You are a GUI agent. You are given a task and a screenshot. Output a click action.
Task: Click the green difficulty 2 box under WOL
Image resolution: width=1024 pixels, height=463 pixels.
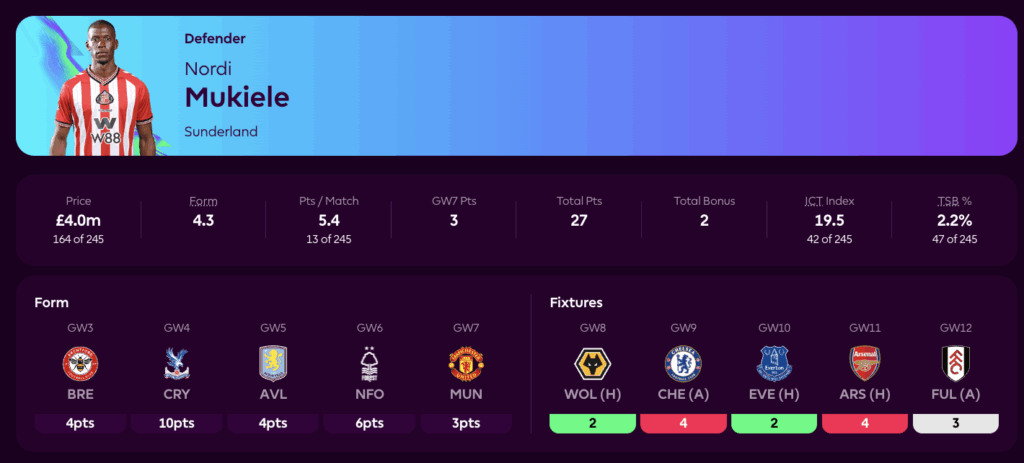593,423
